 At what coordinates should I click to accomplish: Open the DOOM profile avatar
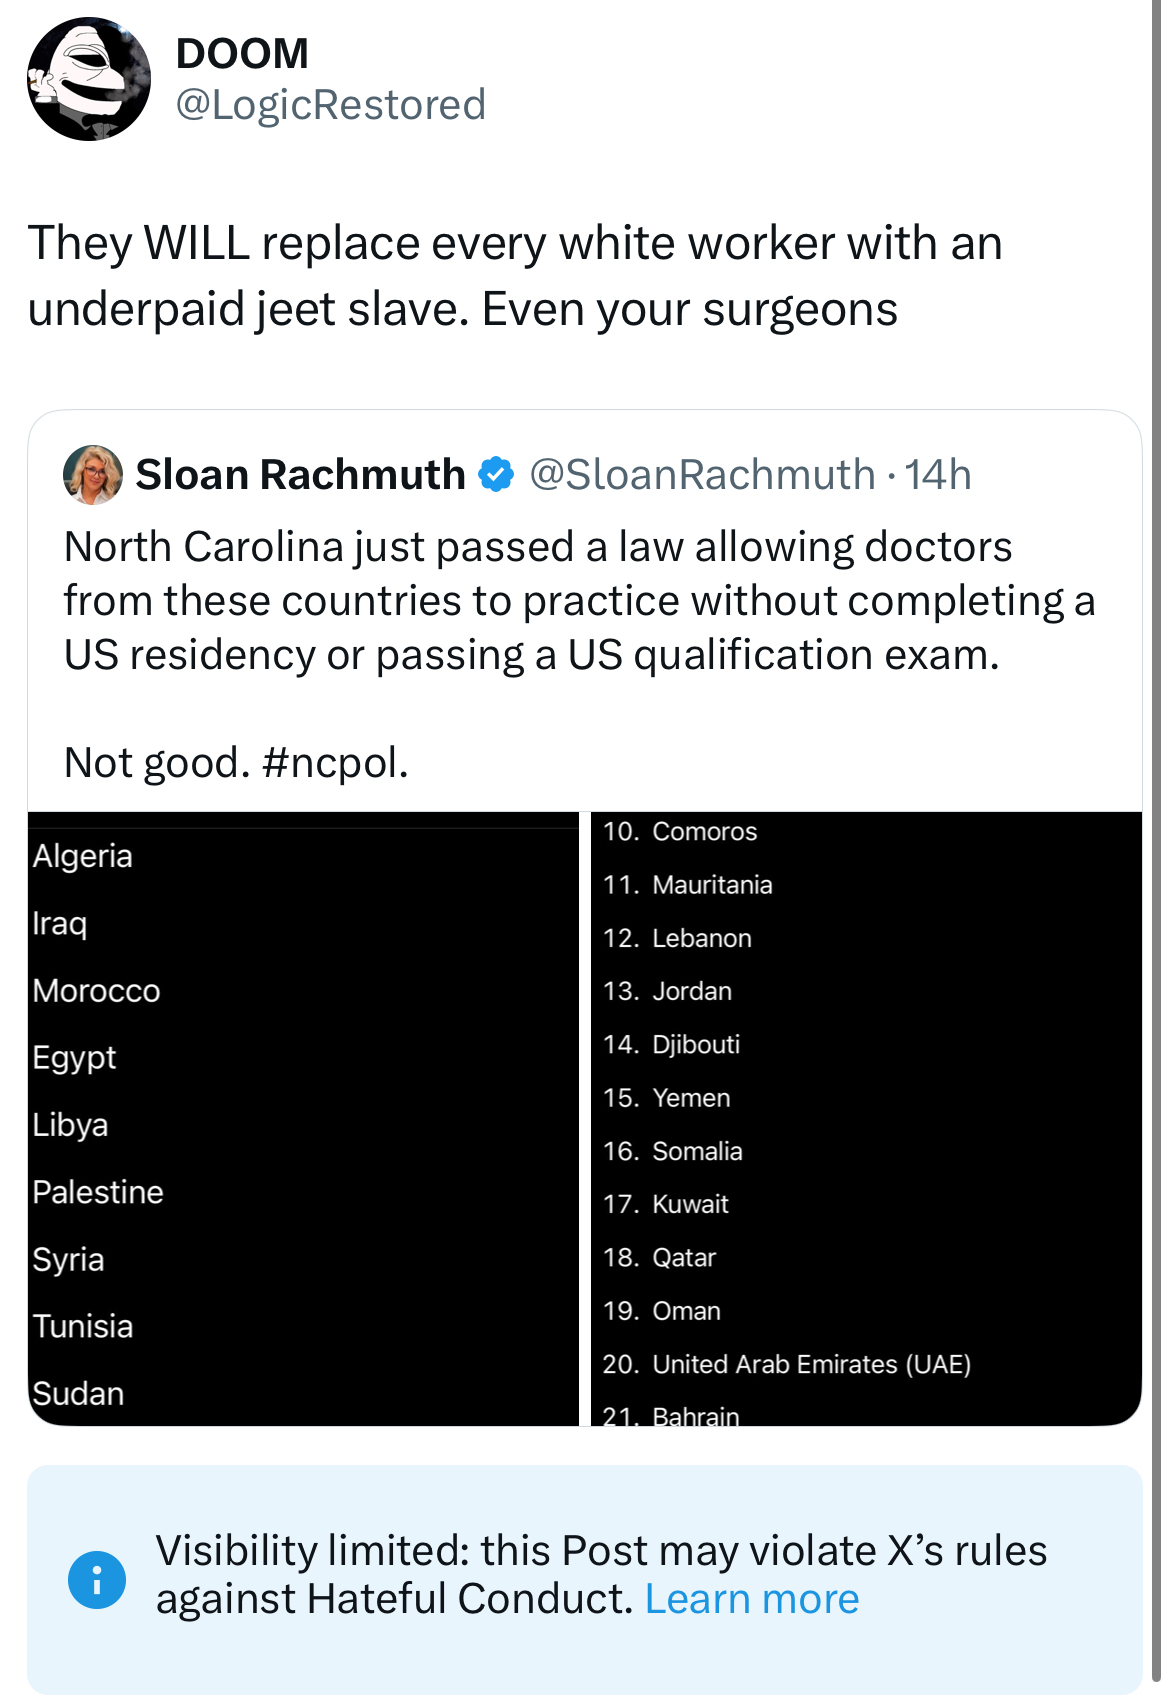(x=89, y=79)
